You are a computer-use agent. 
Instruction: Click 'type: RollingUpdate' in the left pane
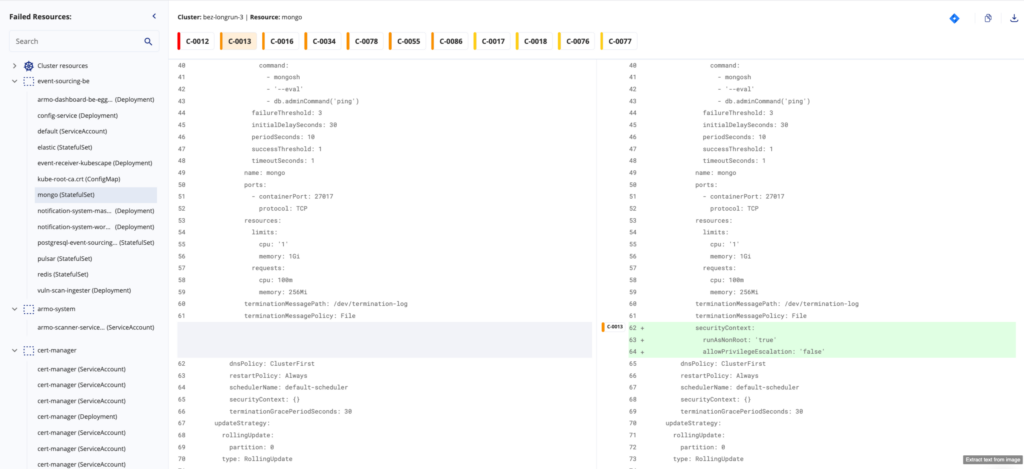pyautogui.click(x=257, y=459)
